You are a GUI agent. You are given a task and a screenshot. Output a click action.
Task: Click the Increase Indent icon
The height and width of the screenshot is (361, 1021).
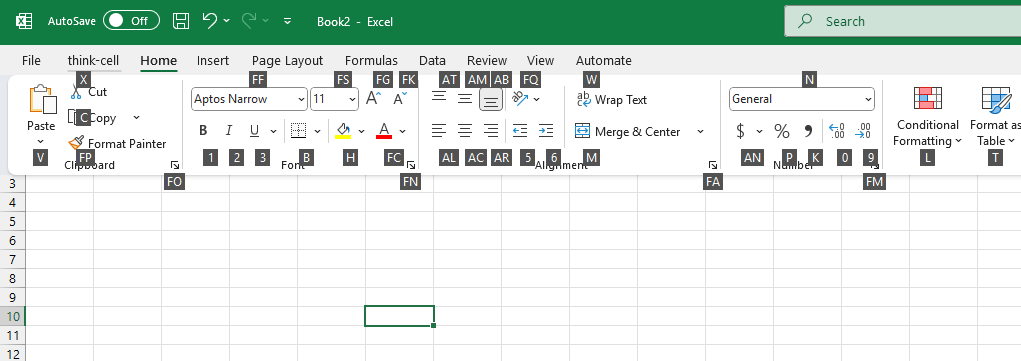[x=546, y=132]
